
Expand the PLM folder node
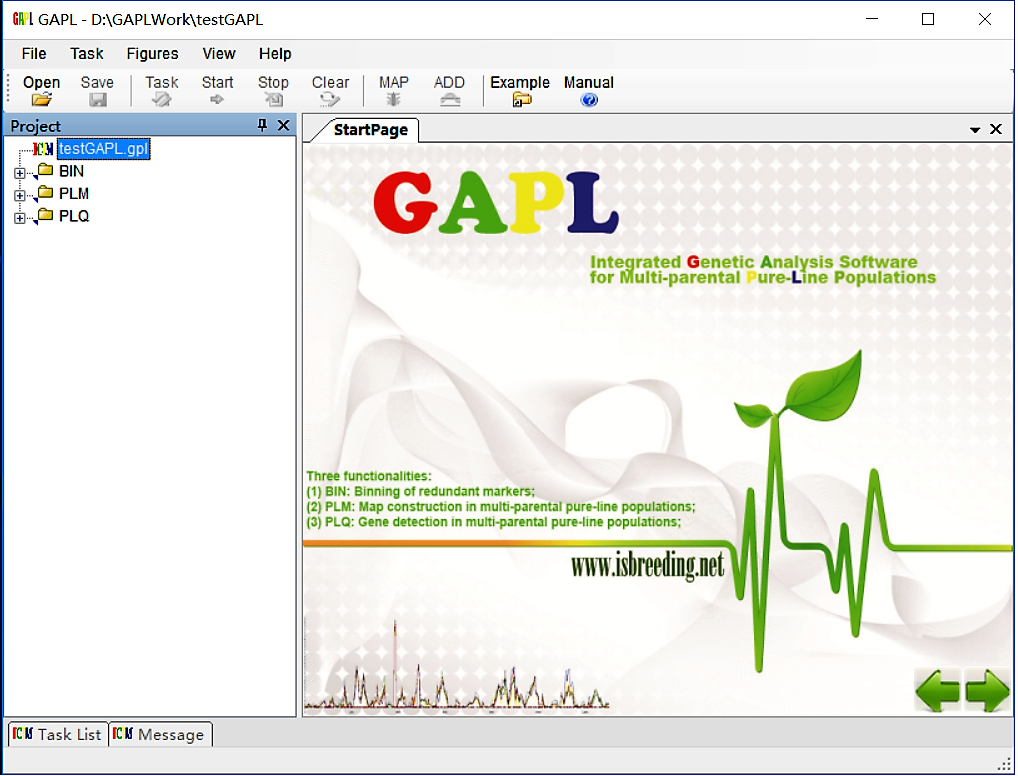(19, 196)
